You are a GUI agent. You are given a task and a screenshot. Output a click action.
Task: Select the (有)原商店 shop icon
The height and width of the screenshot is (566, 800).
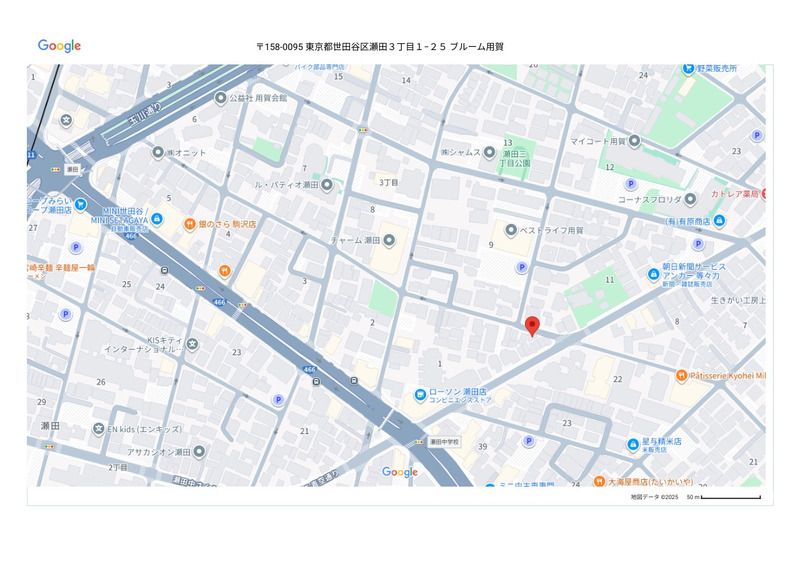tap(719, 221)
